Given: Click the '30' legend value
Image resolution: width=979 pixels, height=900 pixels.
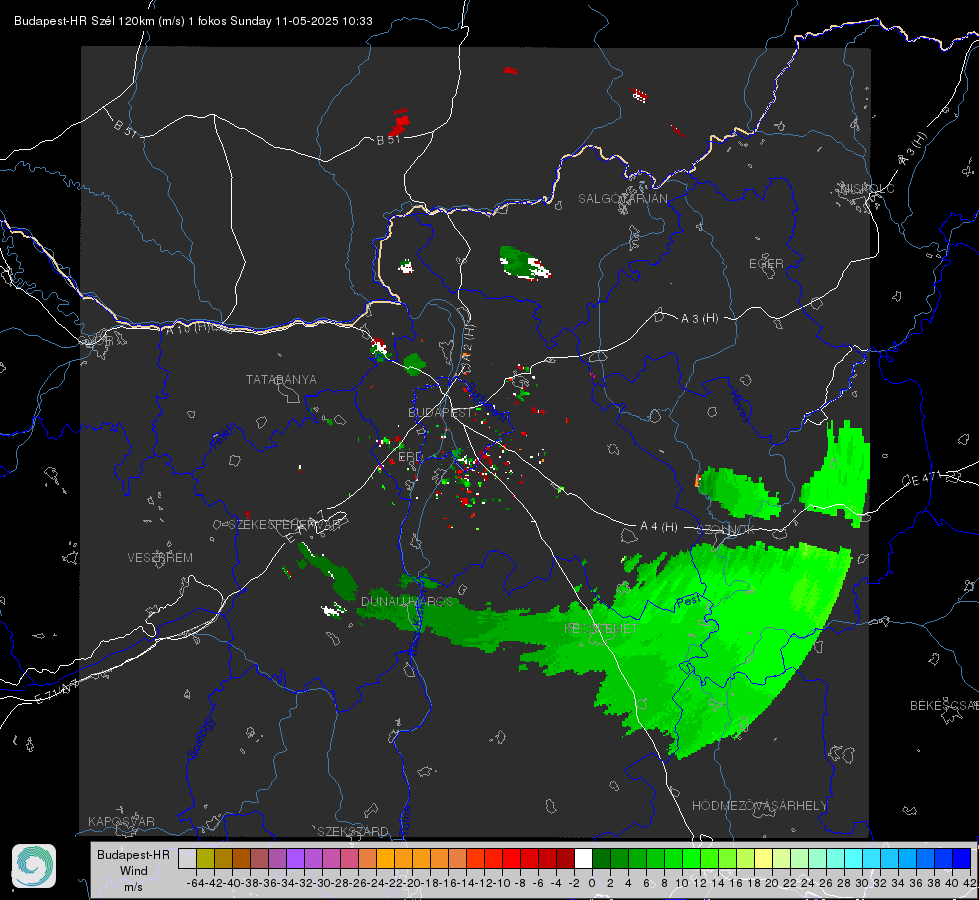Looking at the screenshot, I should click(862, 883).
